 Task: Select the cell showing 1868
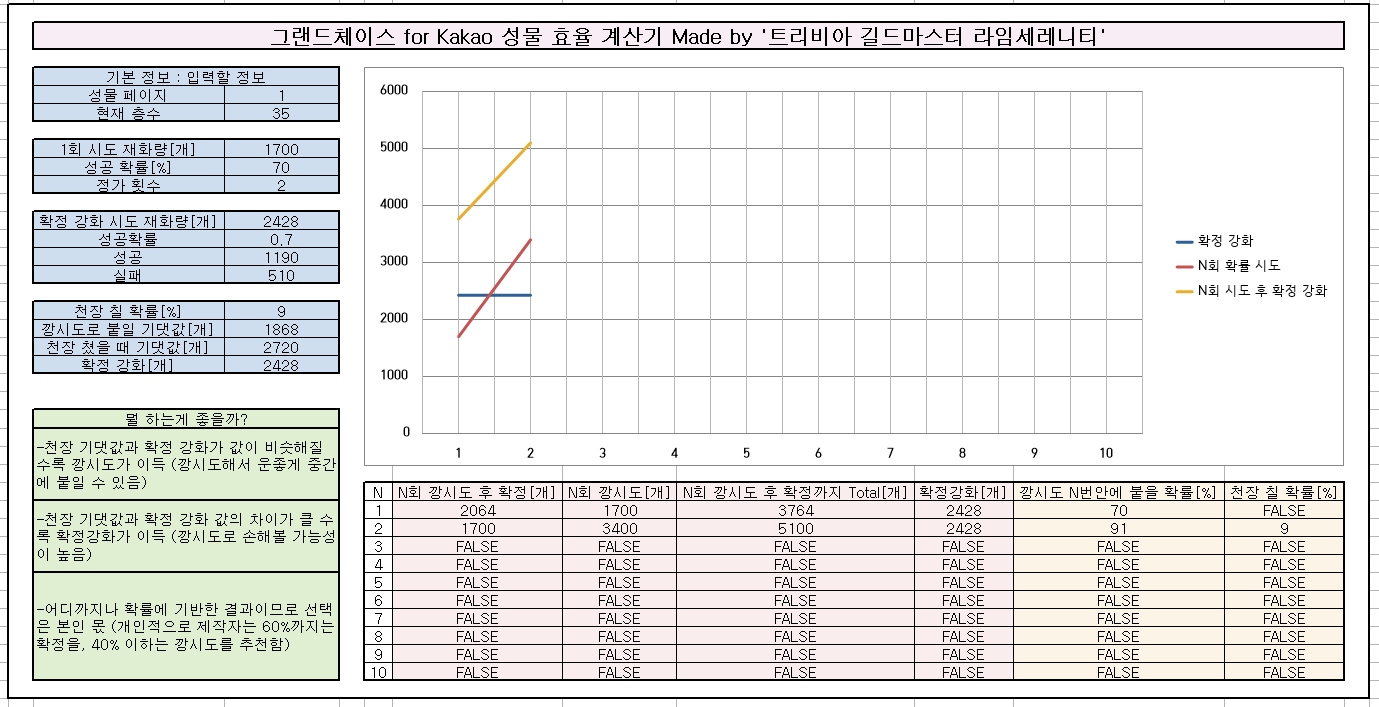pyautogui.click(x=282, y=329)
